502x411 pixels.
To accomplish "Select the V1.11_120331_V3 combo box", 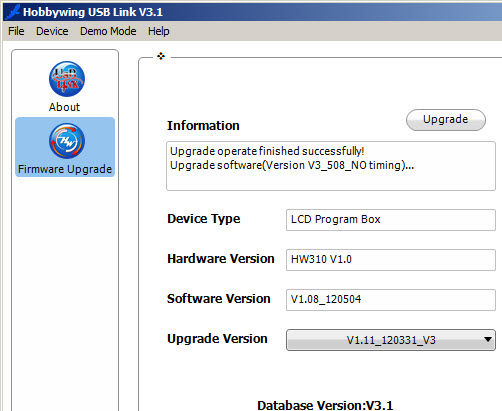I will pos(391,340).
